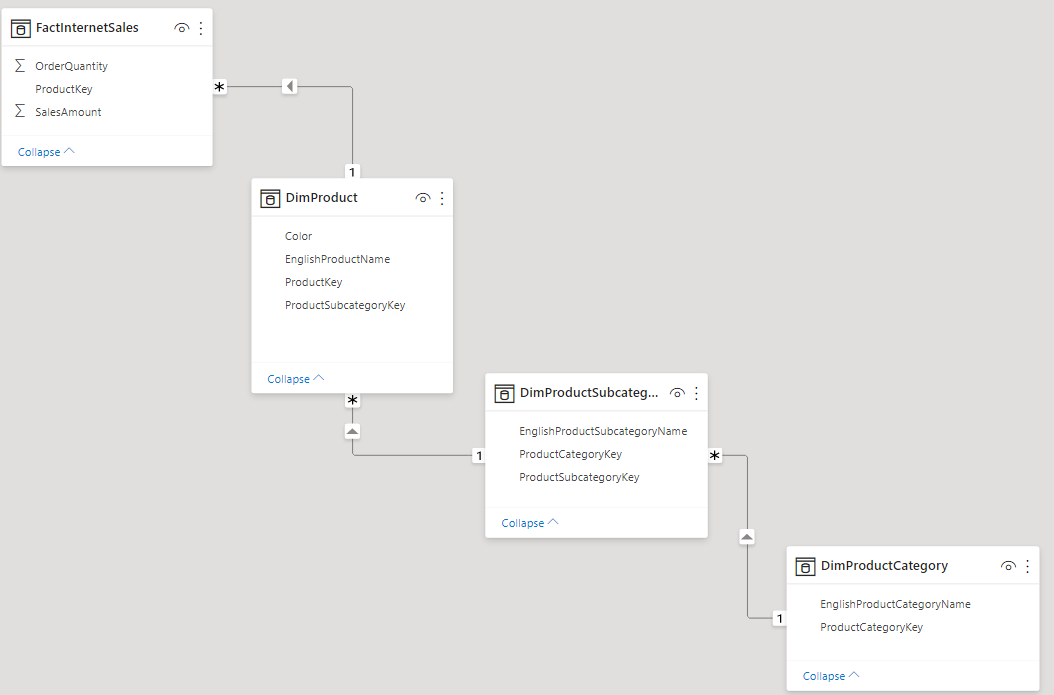
Task: Open more options for FactInternetSales table
Action: pos(201,28)
